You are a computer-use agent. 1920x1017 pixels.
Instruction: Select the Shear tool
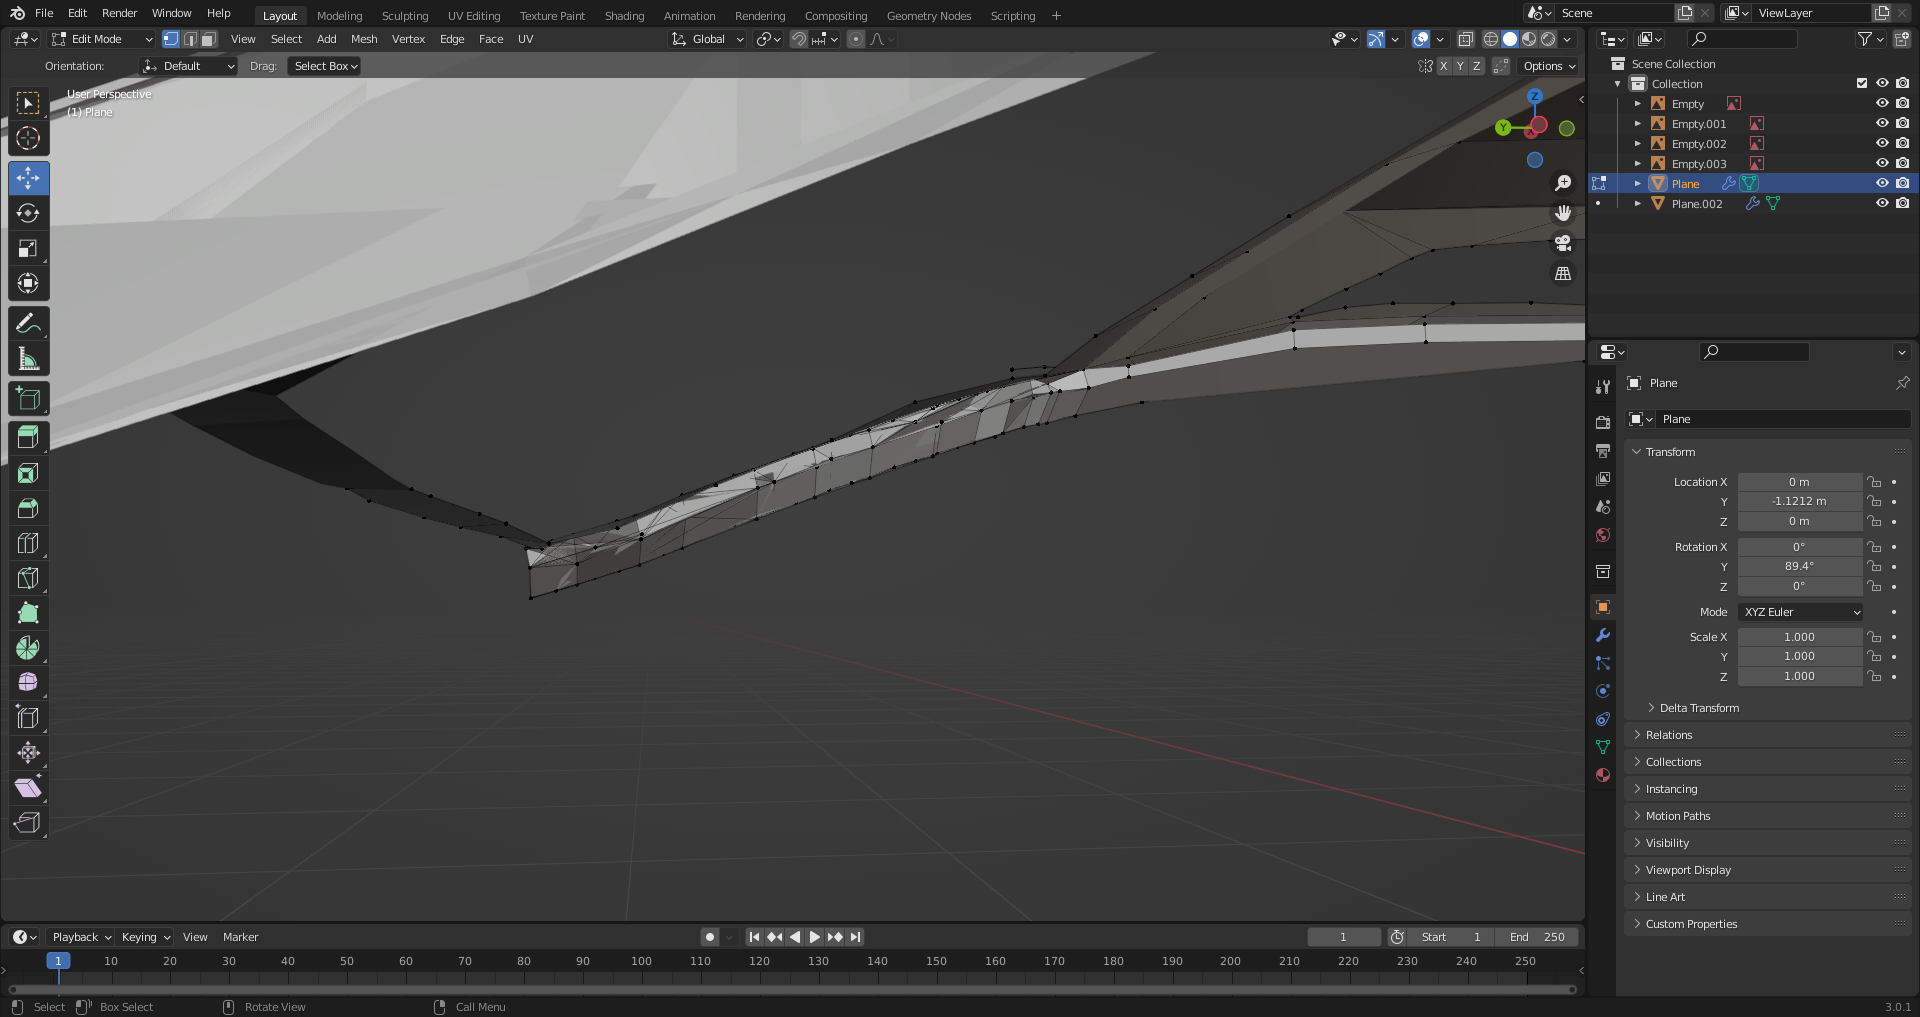28,788
